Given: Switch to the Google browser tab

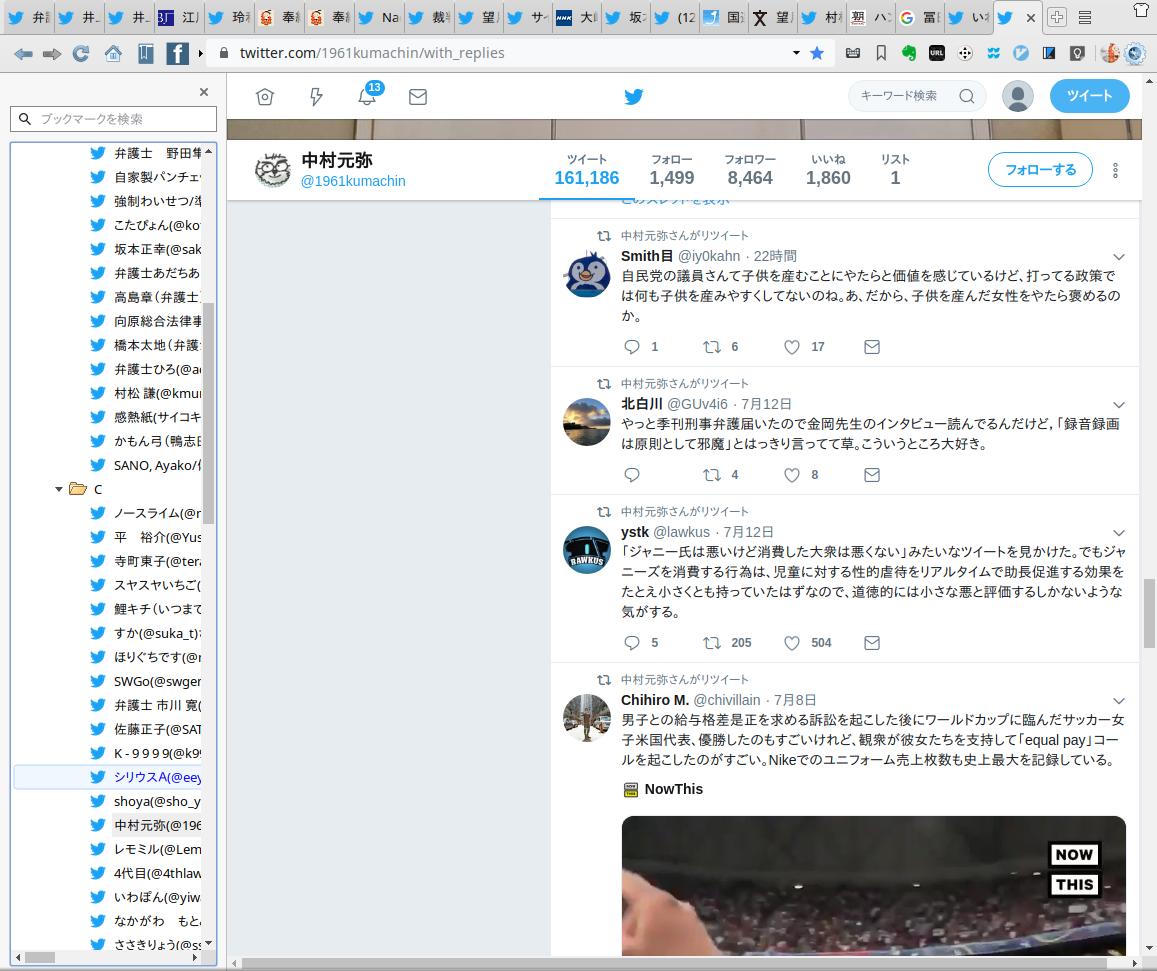Looking at the screenshot, I should tap(919, 17).
